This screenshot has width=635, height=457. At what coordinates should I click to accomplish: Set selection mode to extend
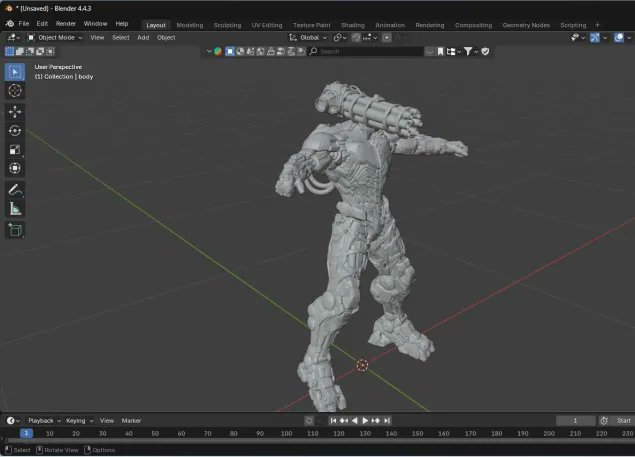pos(19,51)
